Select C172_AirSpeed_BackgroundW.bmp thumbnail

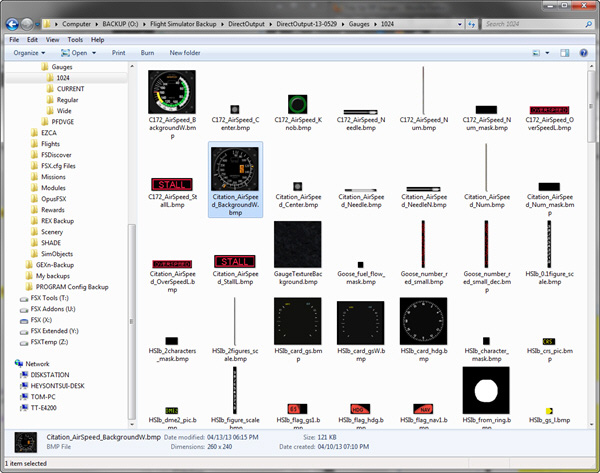[172, 91]
